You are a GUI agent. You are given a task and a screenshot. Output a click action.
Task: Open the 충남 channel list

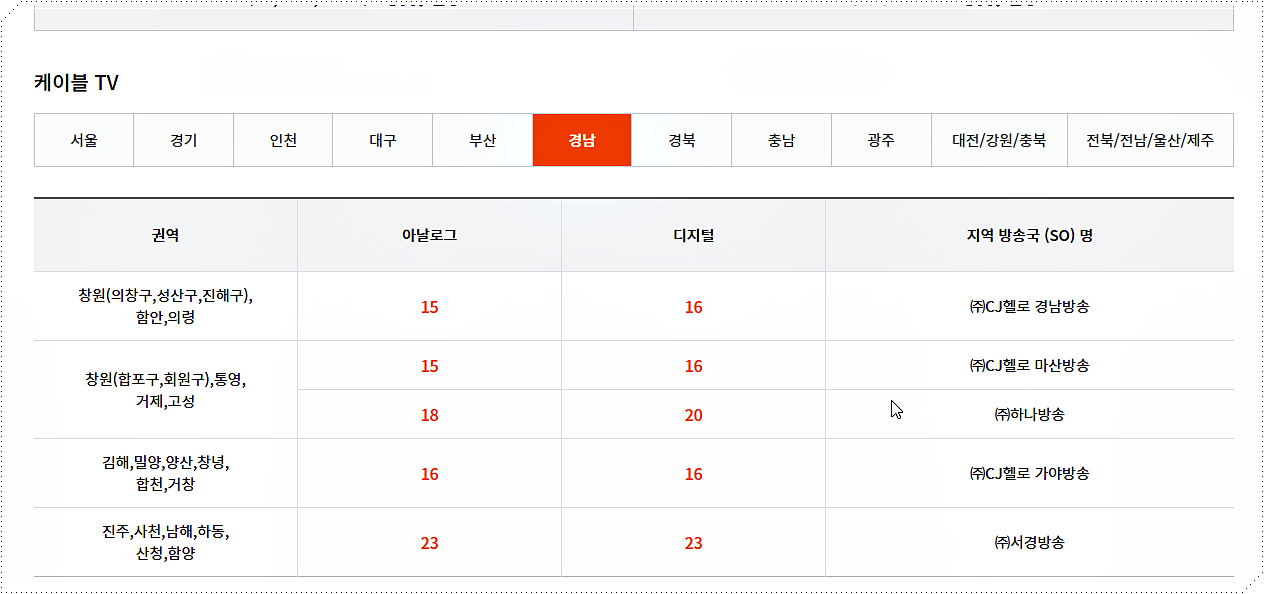click(x=781, y=140)
